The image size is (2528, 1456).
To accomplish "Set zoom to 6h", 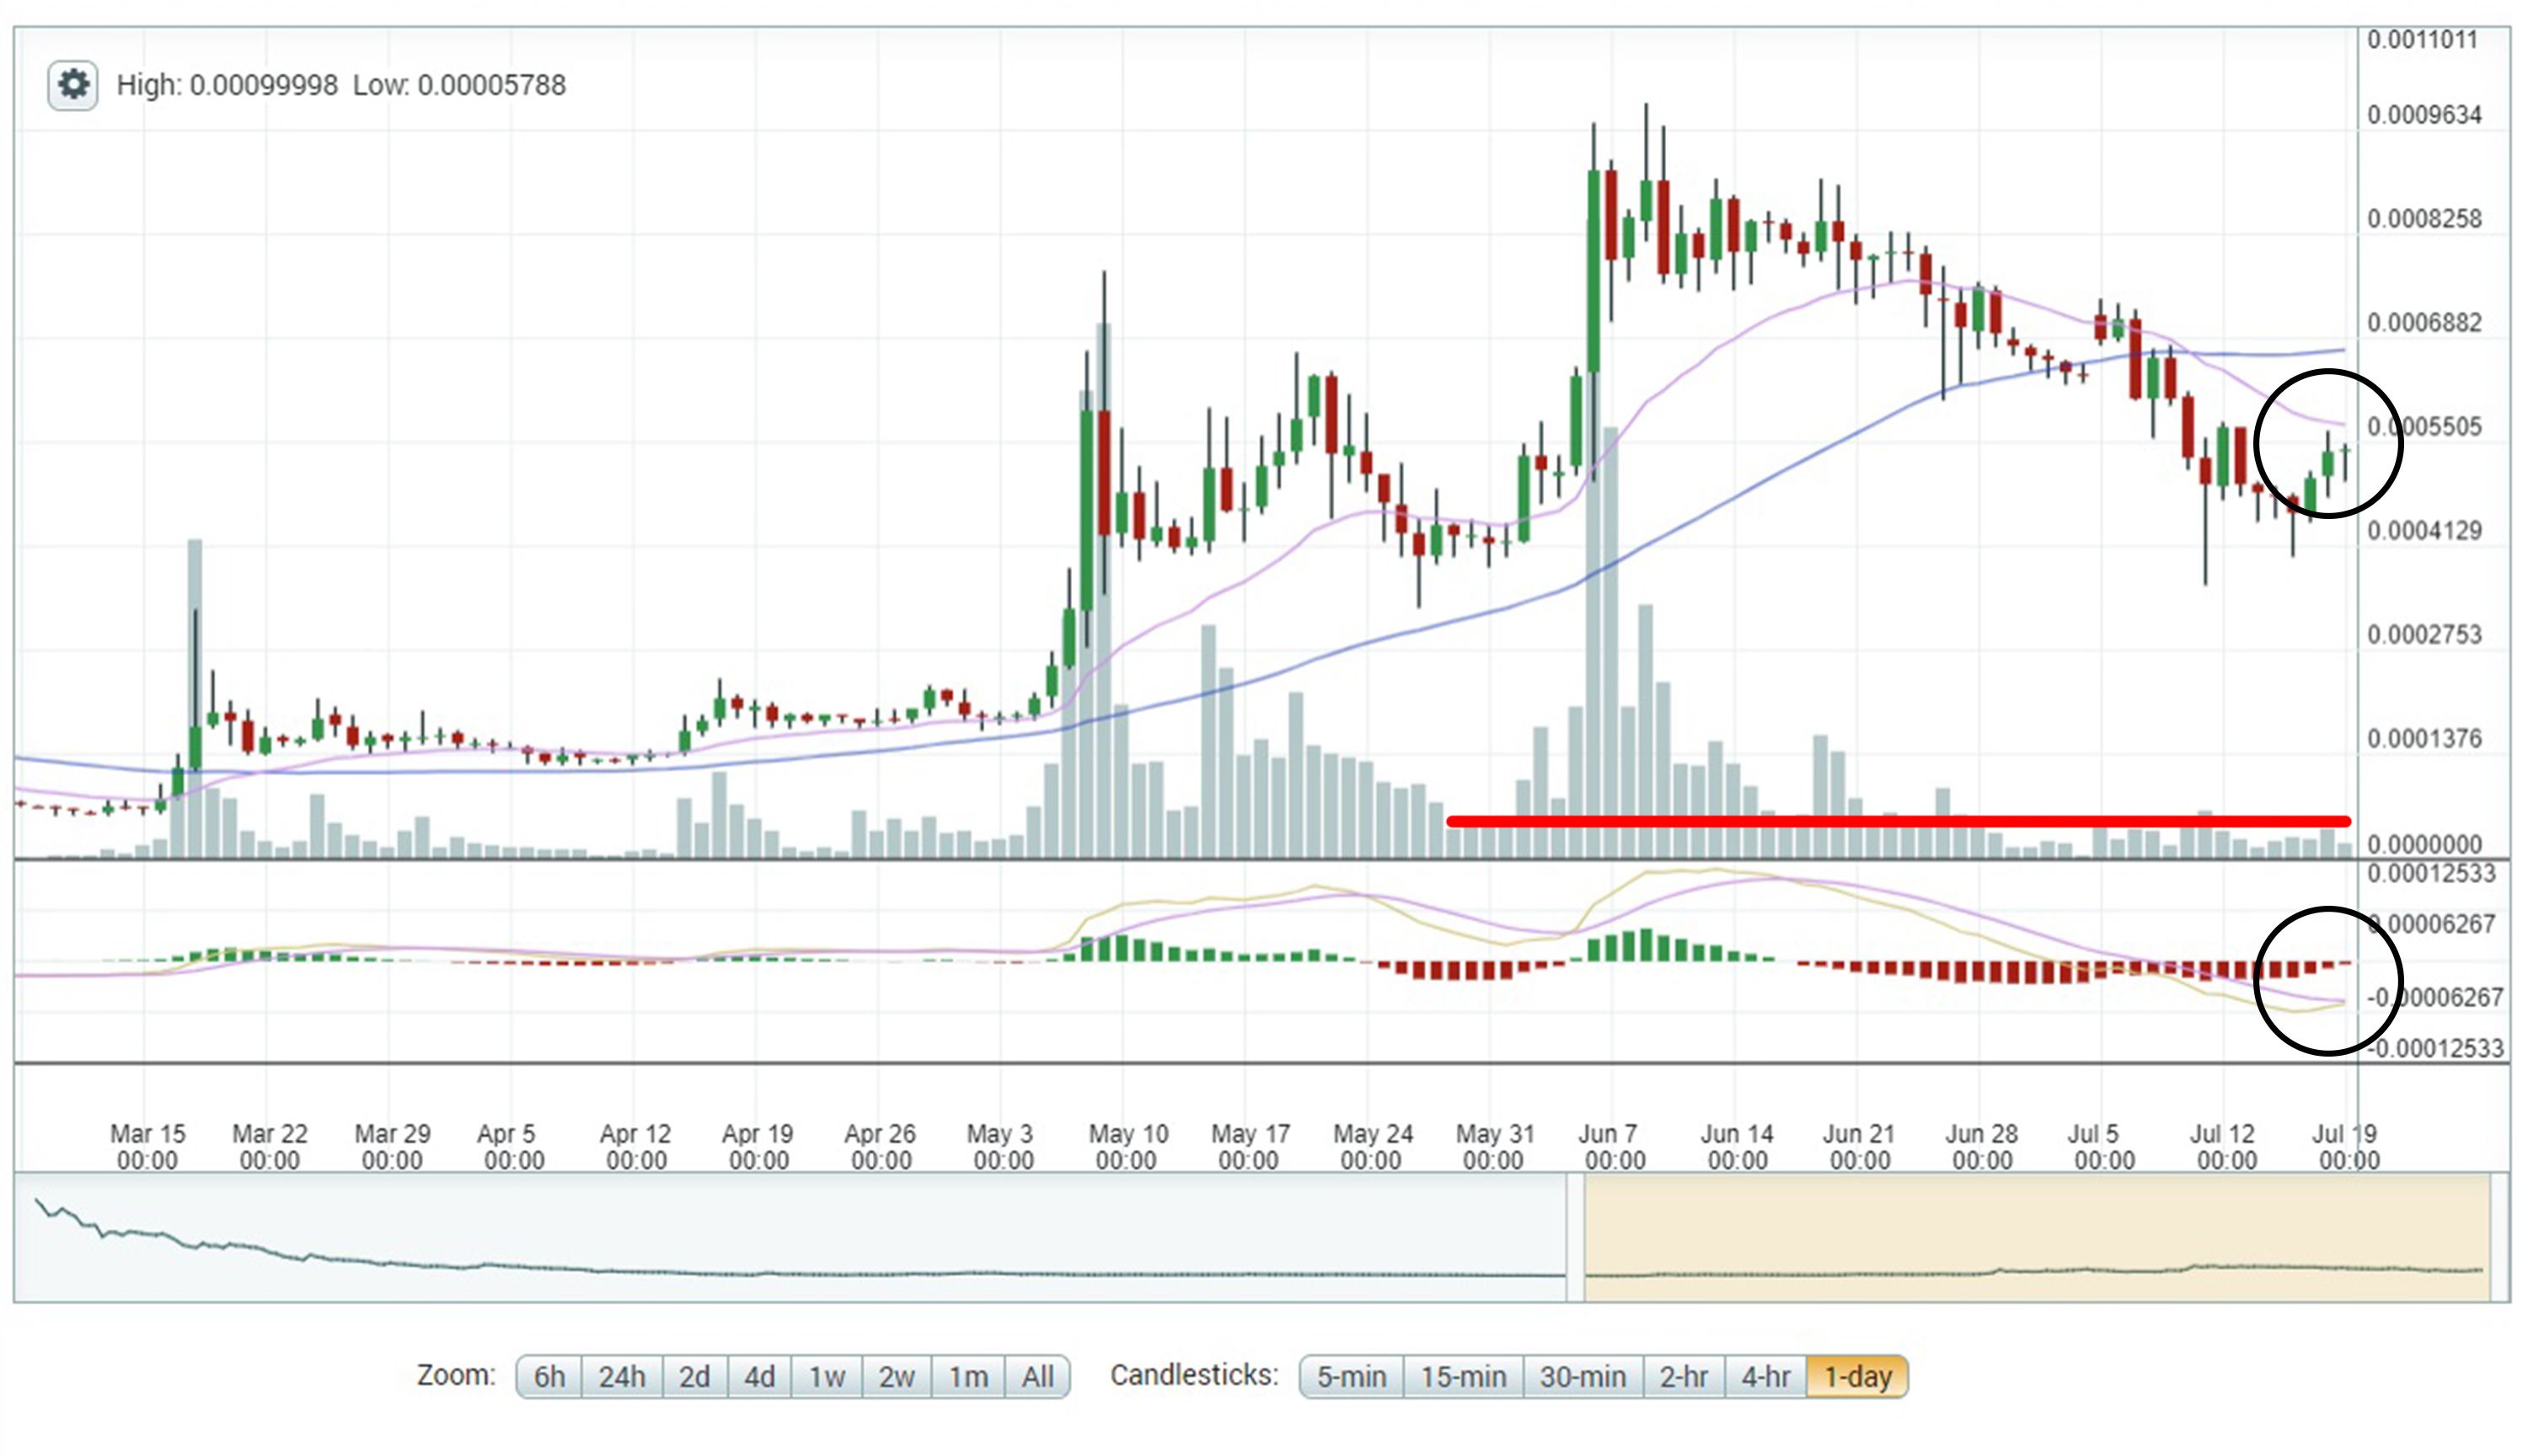I will point(549,1377).
